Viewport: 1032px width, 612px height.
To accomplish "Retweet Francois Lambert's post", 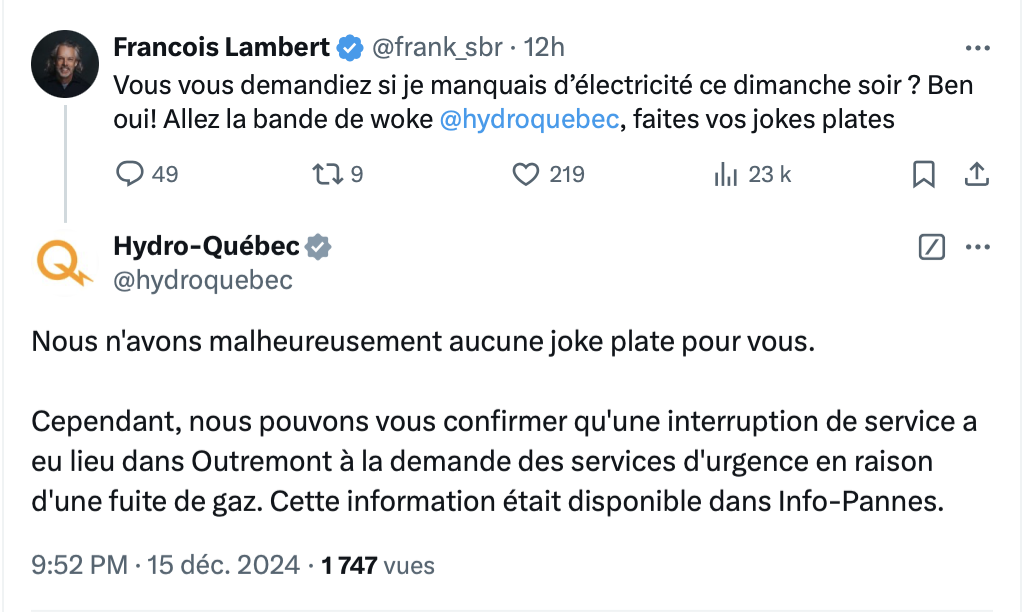I will [338, 174].
